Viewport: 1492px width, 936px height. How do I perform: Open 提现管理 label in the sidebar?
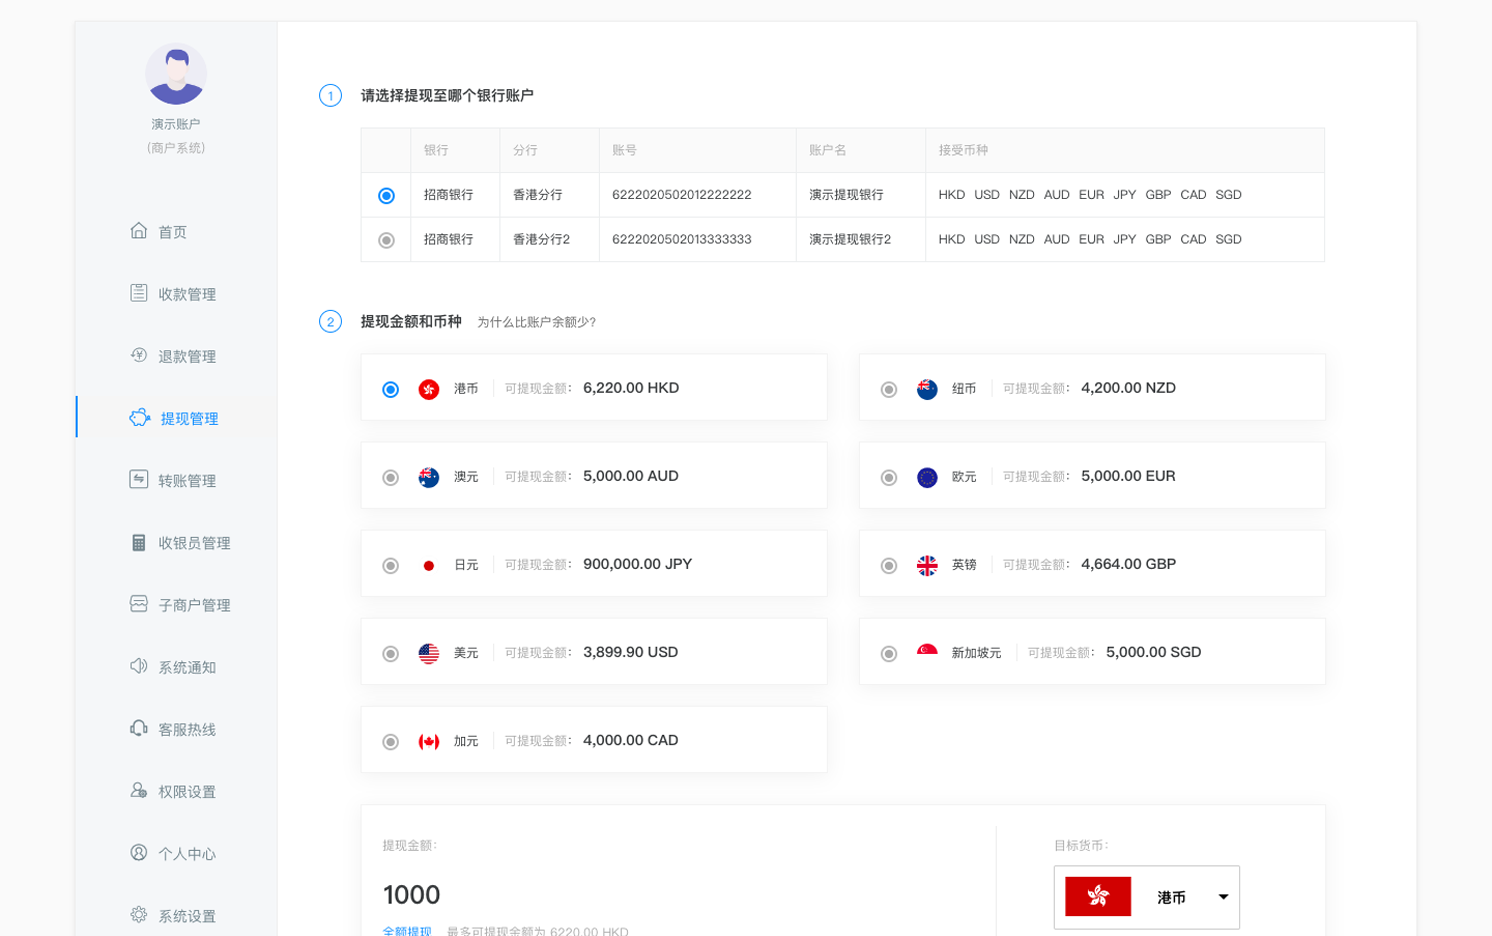pyautogui.click(x=190, y=418)
